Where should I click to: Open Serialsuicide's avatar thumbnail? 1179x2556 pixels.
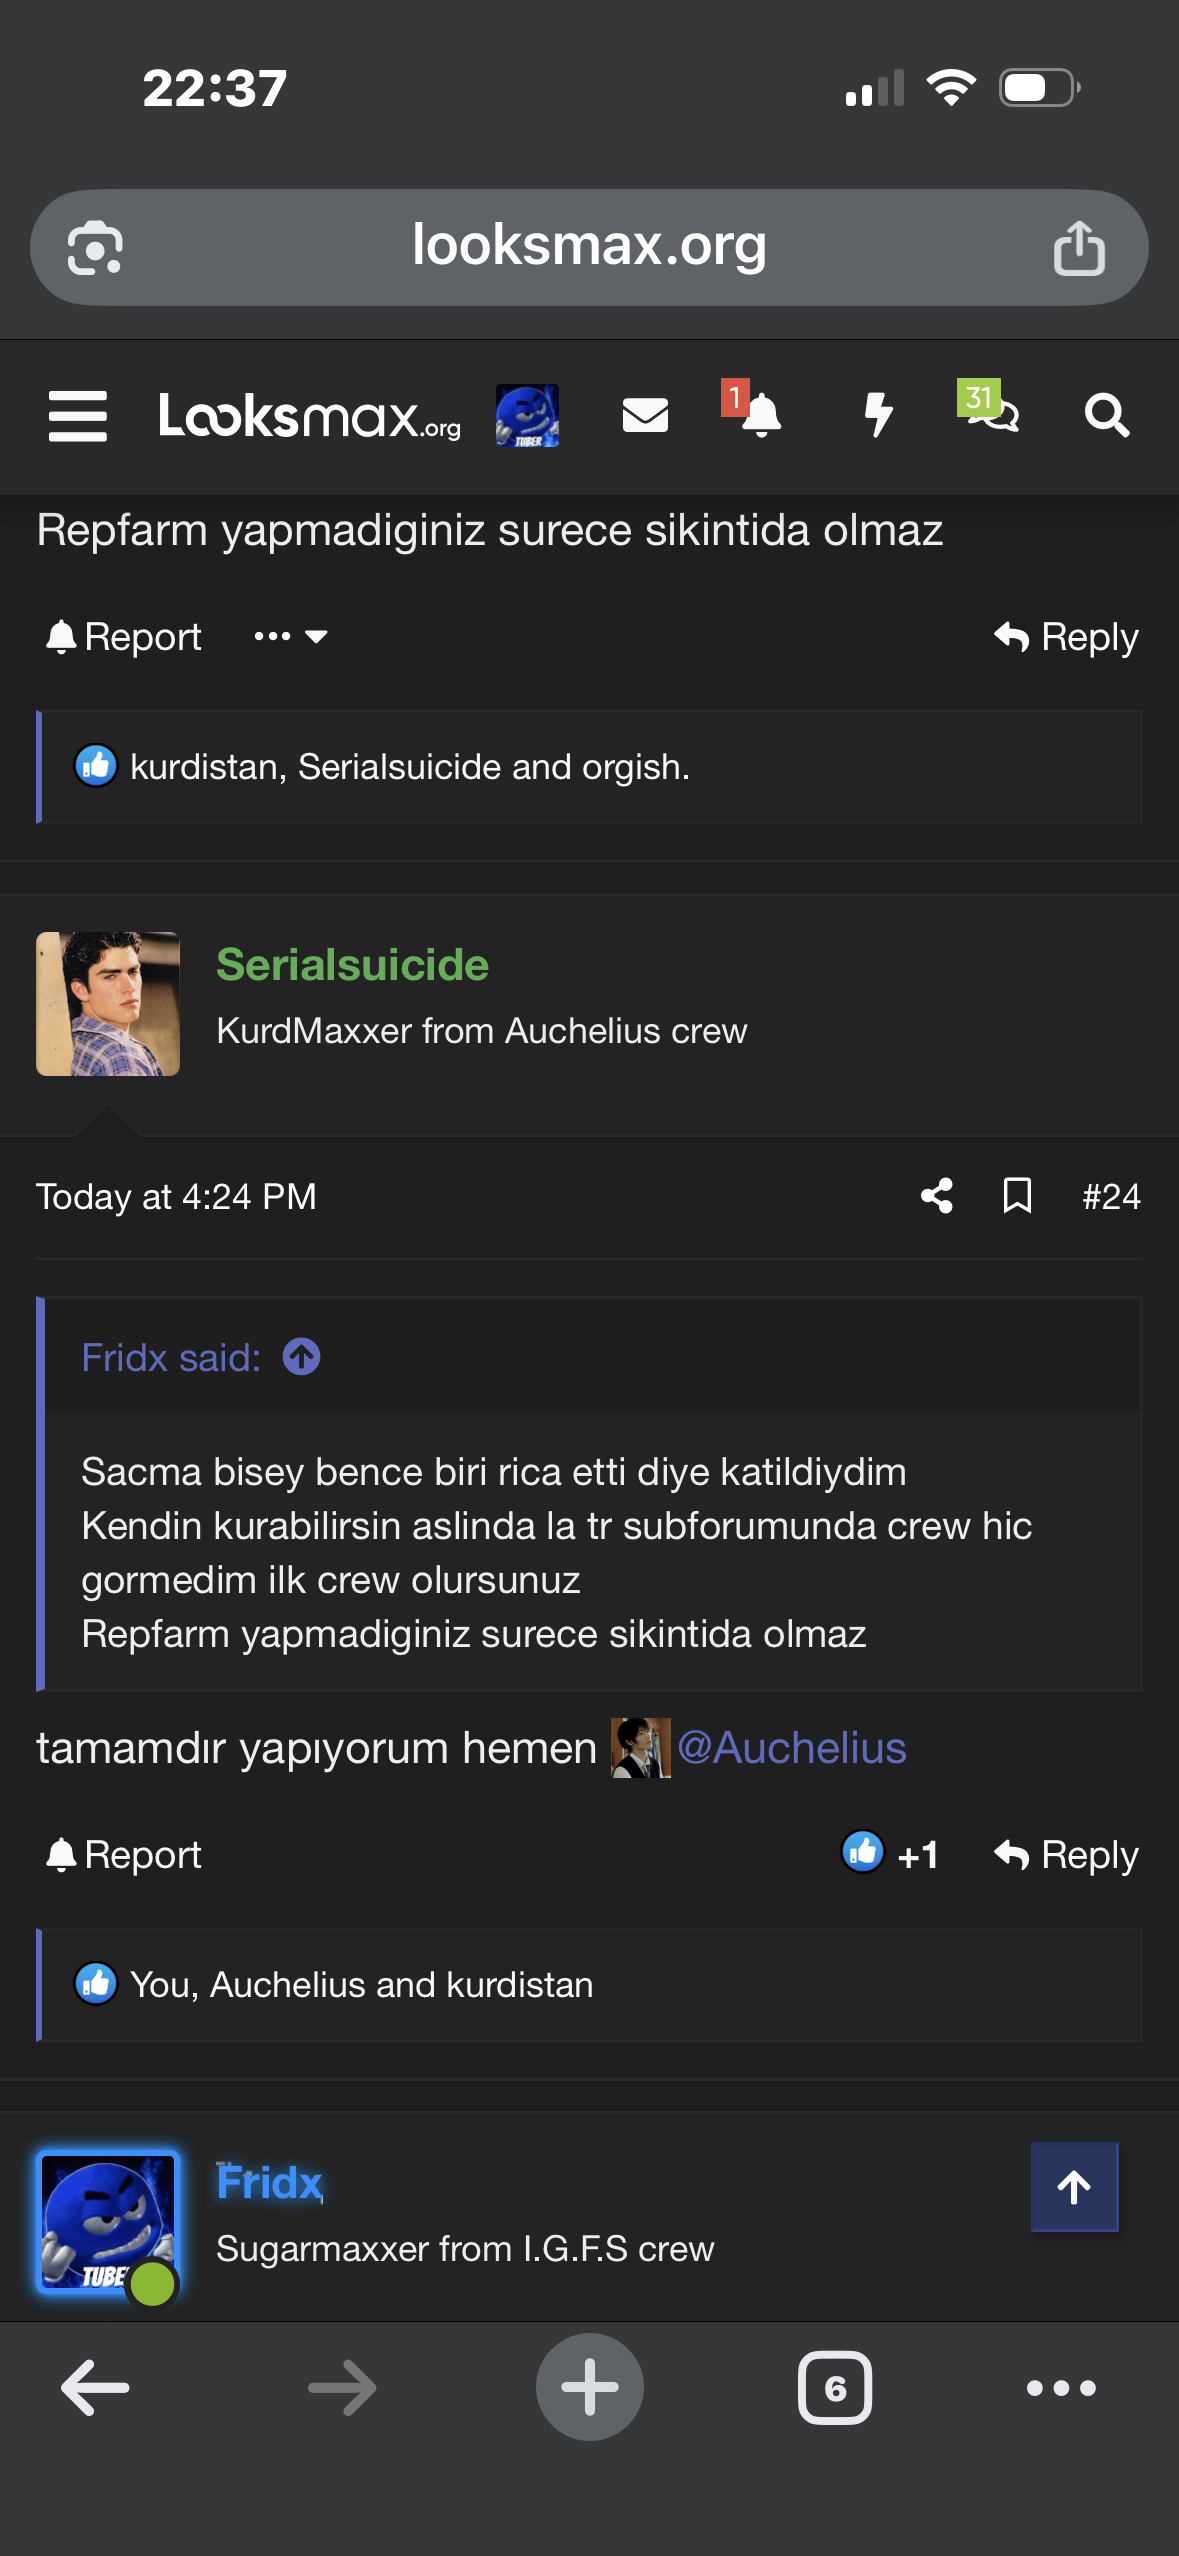tap(108, 1004)
